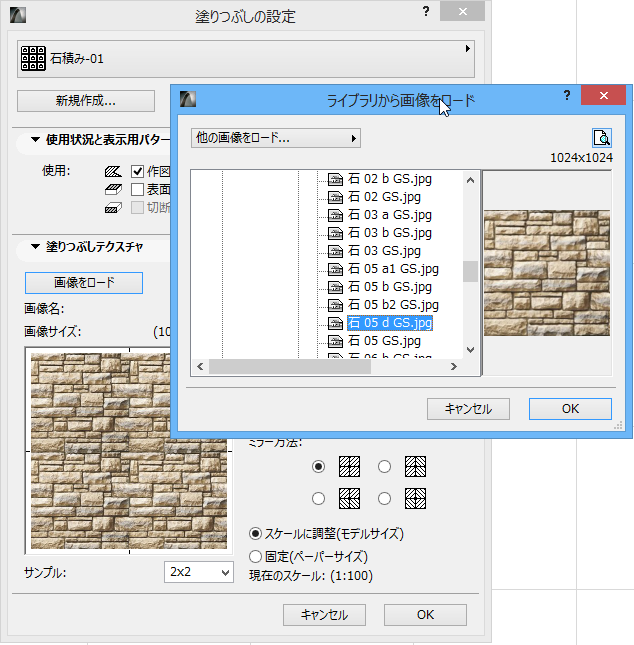This screenshot has height=645, width=634.
Task: Enable the 表面 usage checkbox
Action: point(137,190)
